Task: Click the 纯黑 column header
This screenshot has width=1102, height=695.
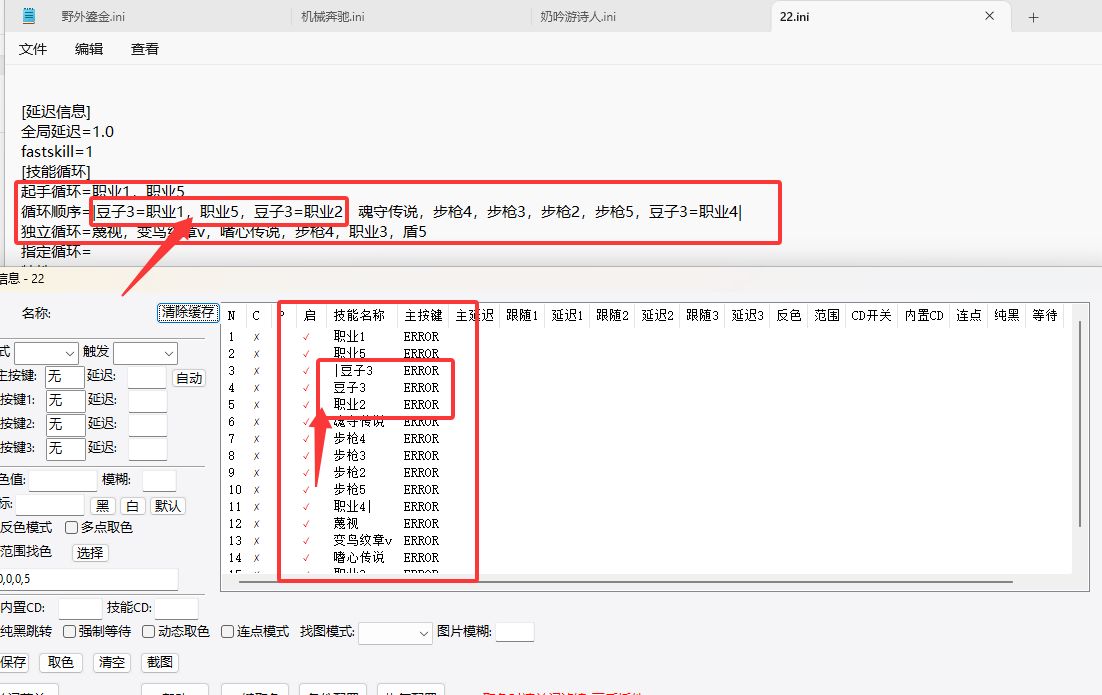Action: click(x=1006, y=316)
